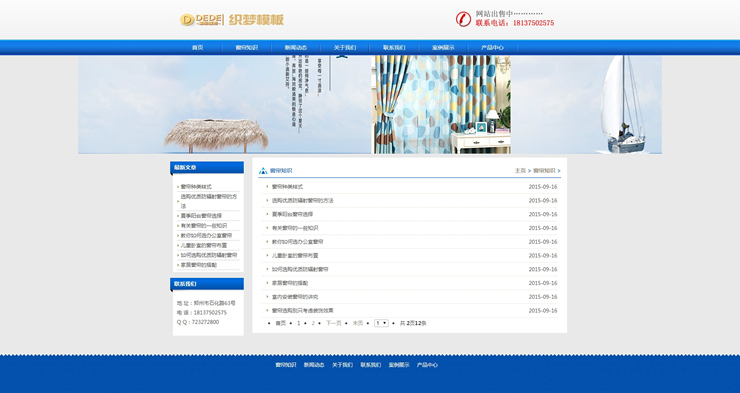Go to 关于我们 in the navigation bar
Screen dimensions: 740x393
(x=345, y=48)
